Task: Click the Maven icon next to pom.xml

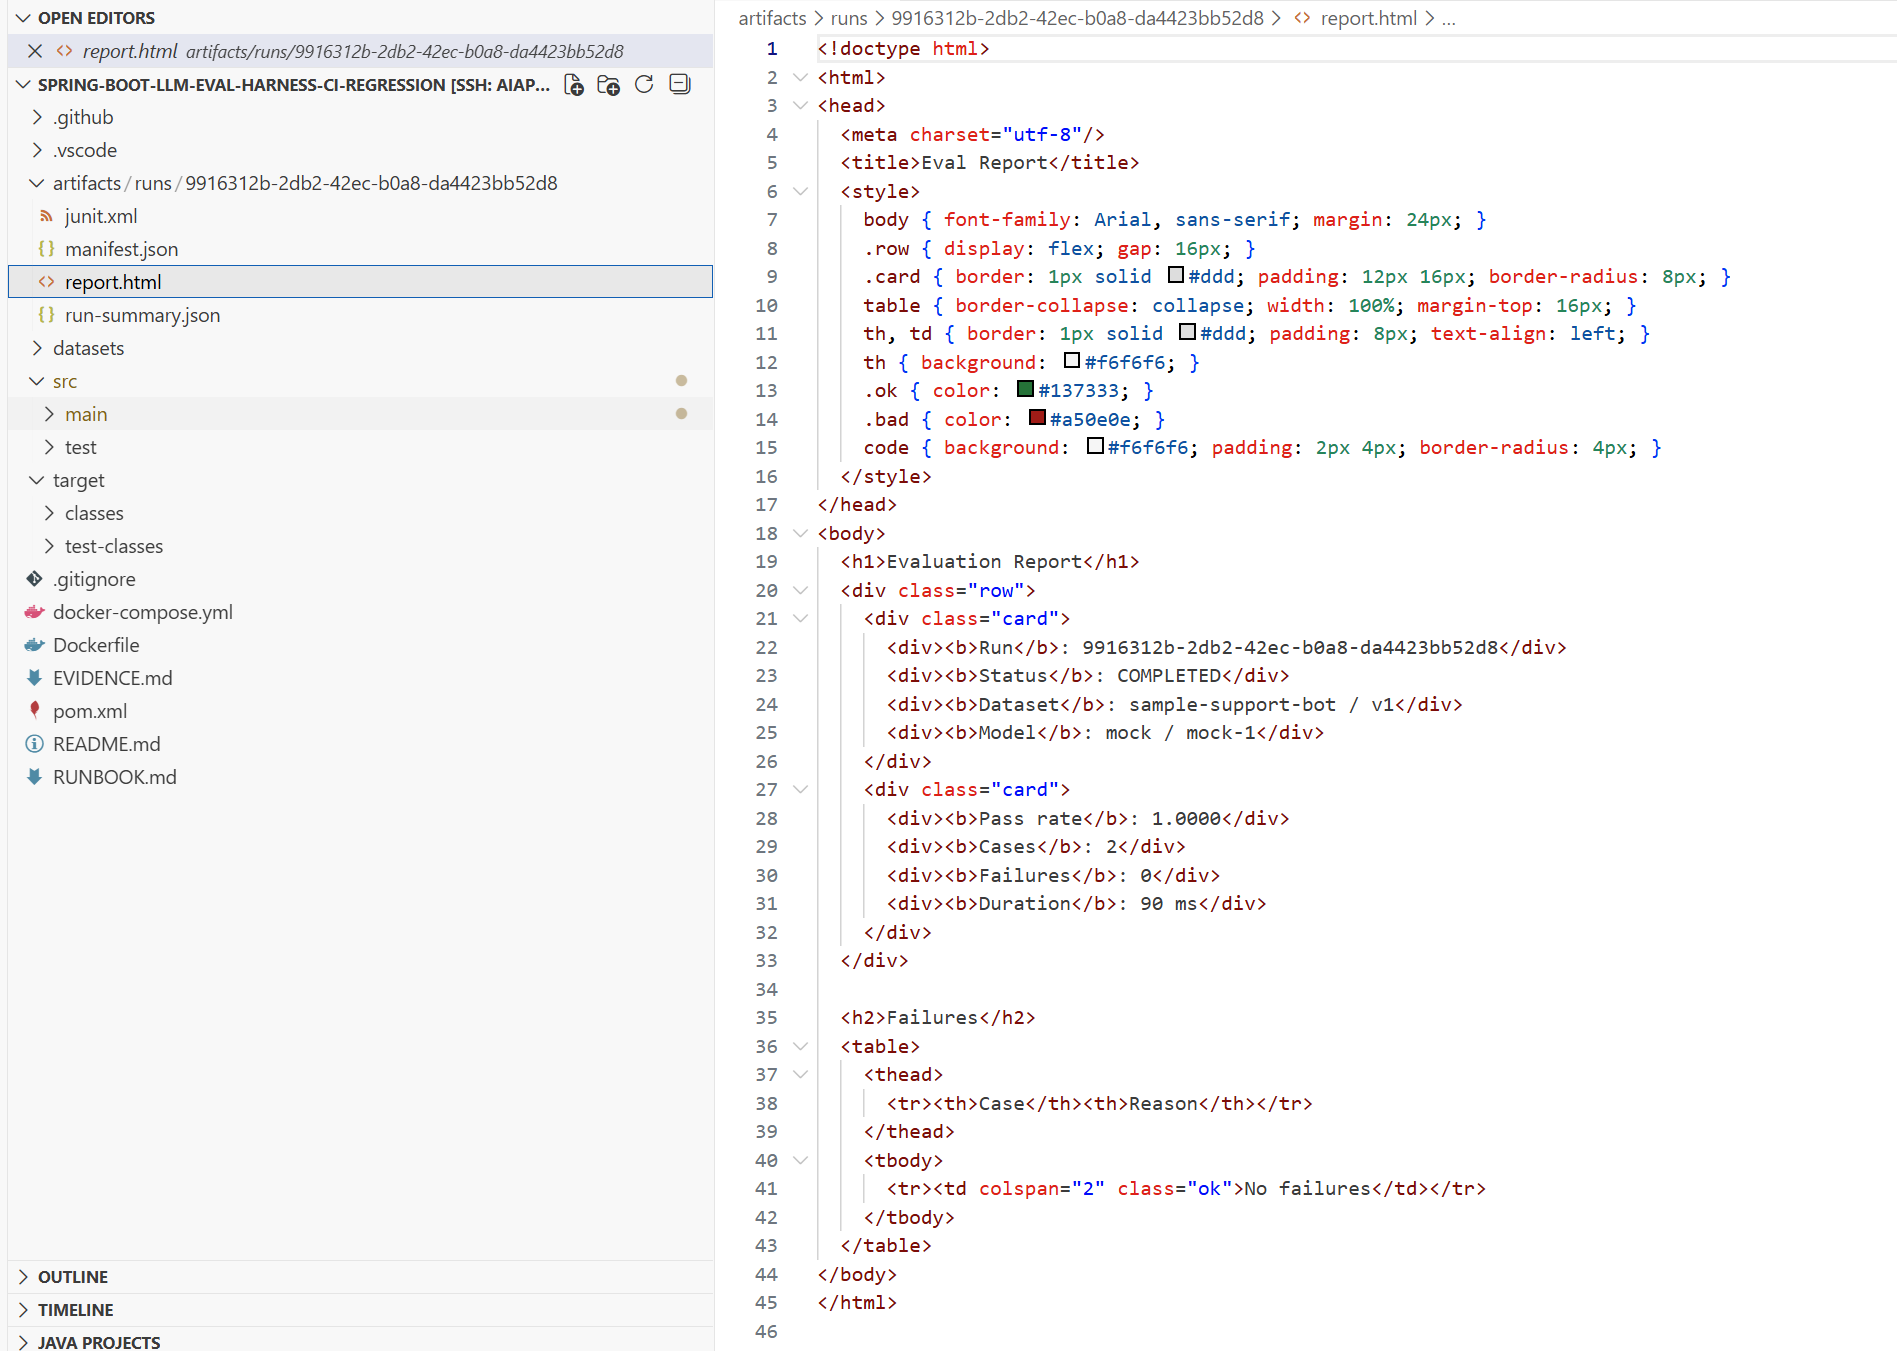Action: pyautogui.click(x=34, y=710)
